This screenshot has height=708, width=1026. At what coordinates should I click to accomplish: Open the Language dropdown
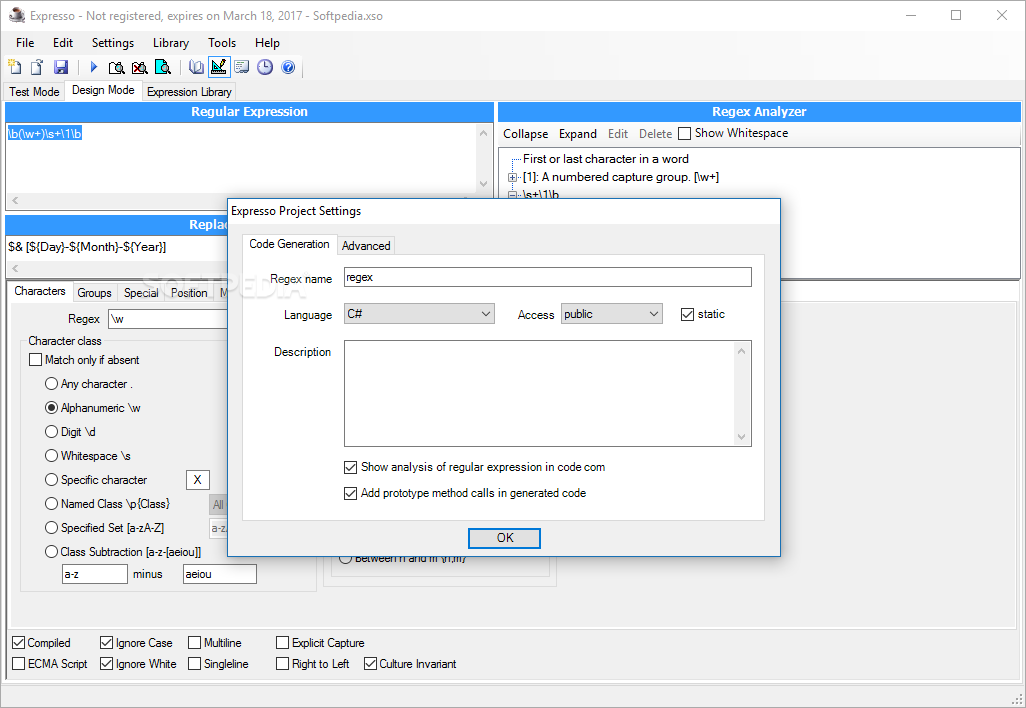419,314
